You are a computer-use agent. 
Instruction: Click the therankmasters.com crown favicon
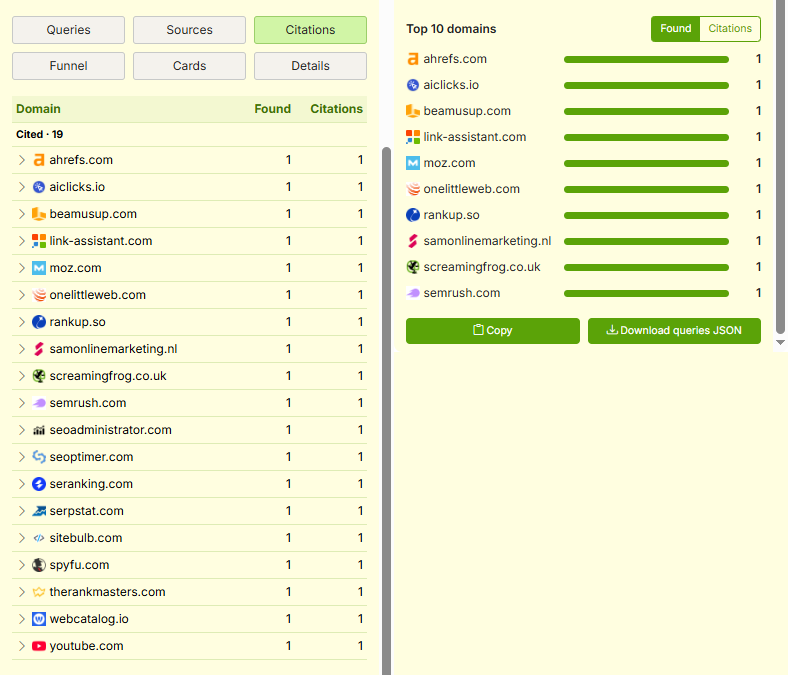tap(39, 592)
